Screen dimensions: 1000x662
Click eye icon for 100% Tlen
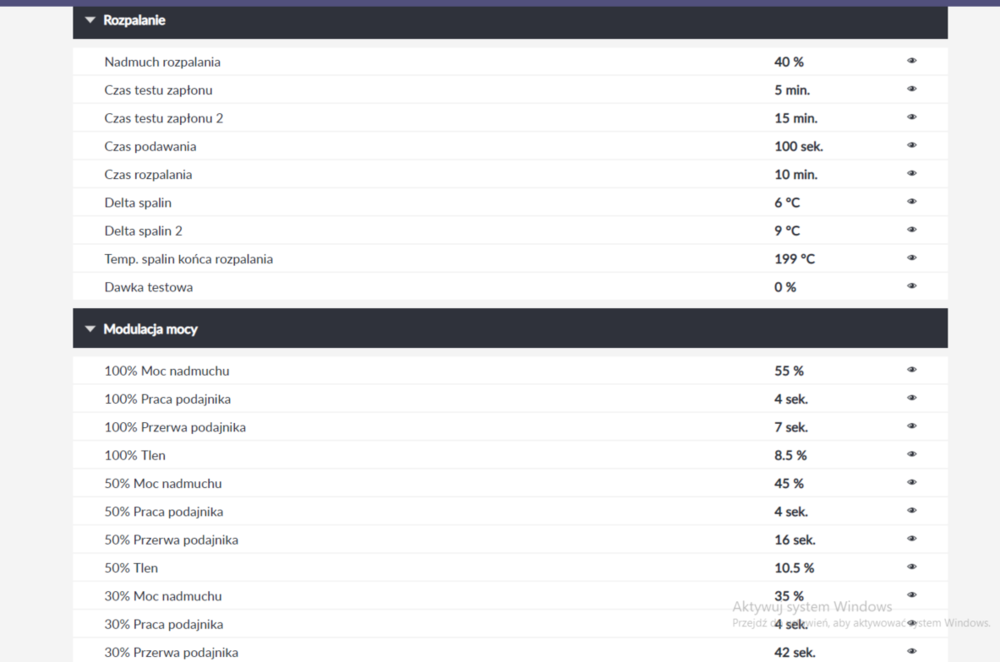[x=911, y=454]
